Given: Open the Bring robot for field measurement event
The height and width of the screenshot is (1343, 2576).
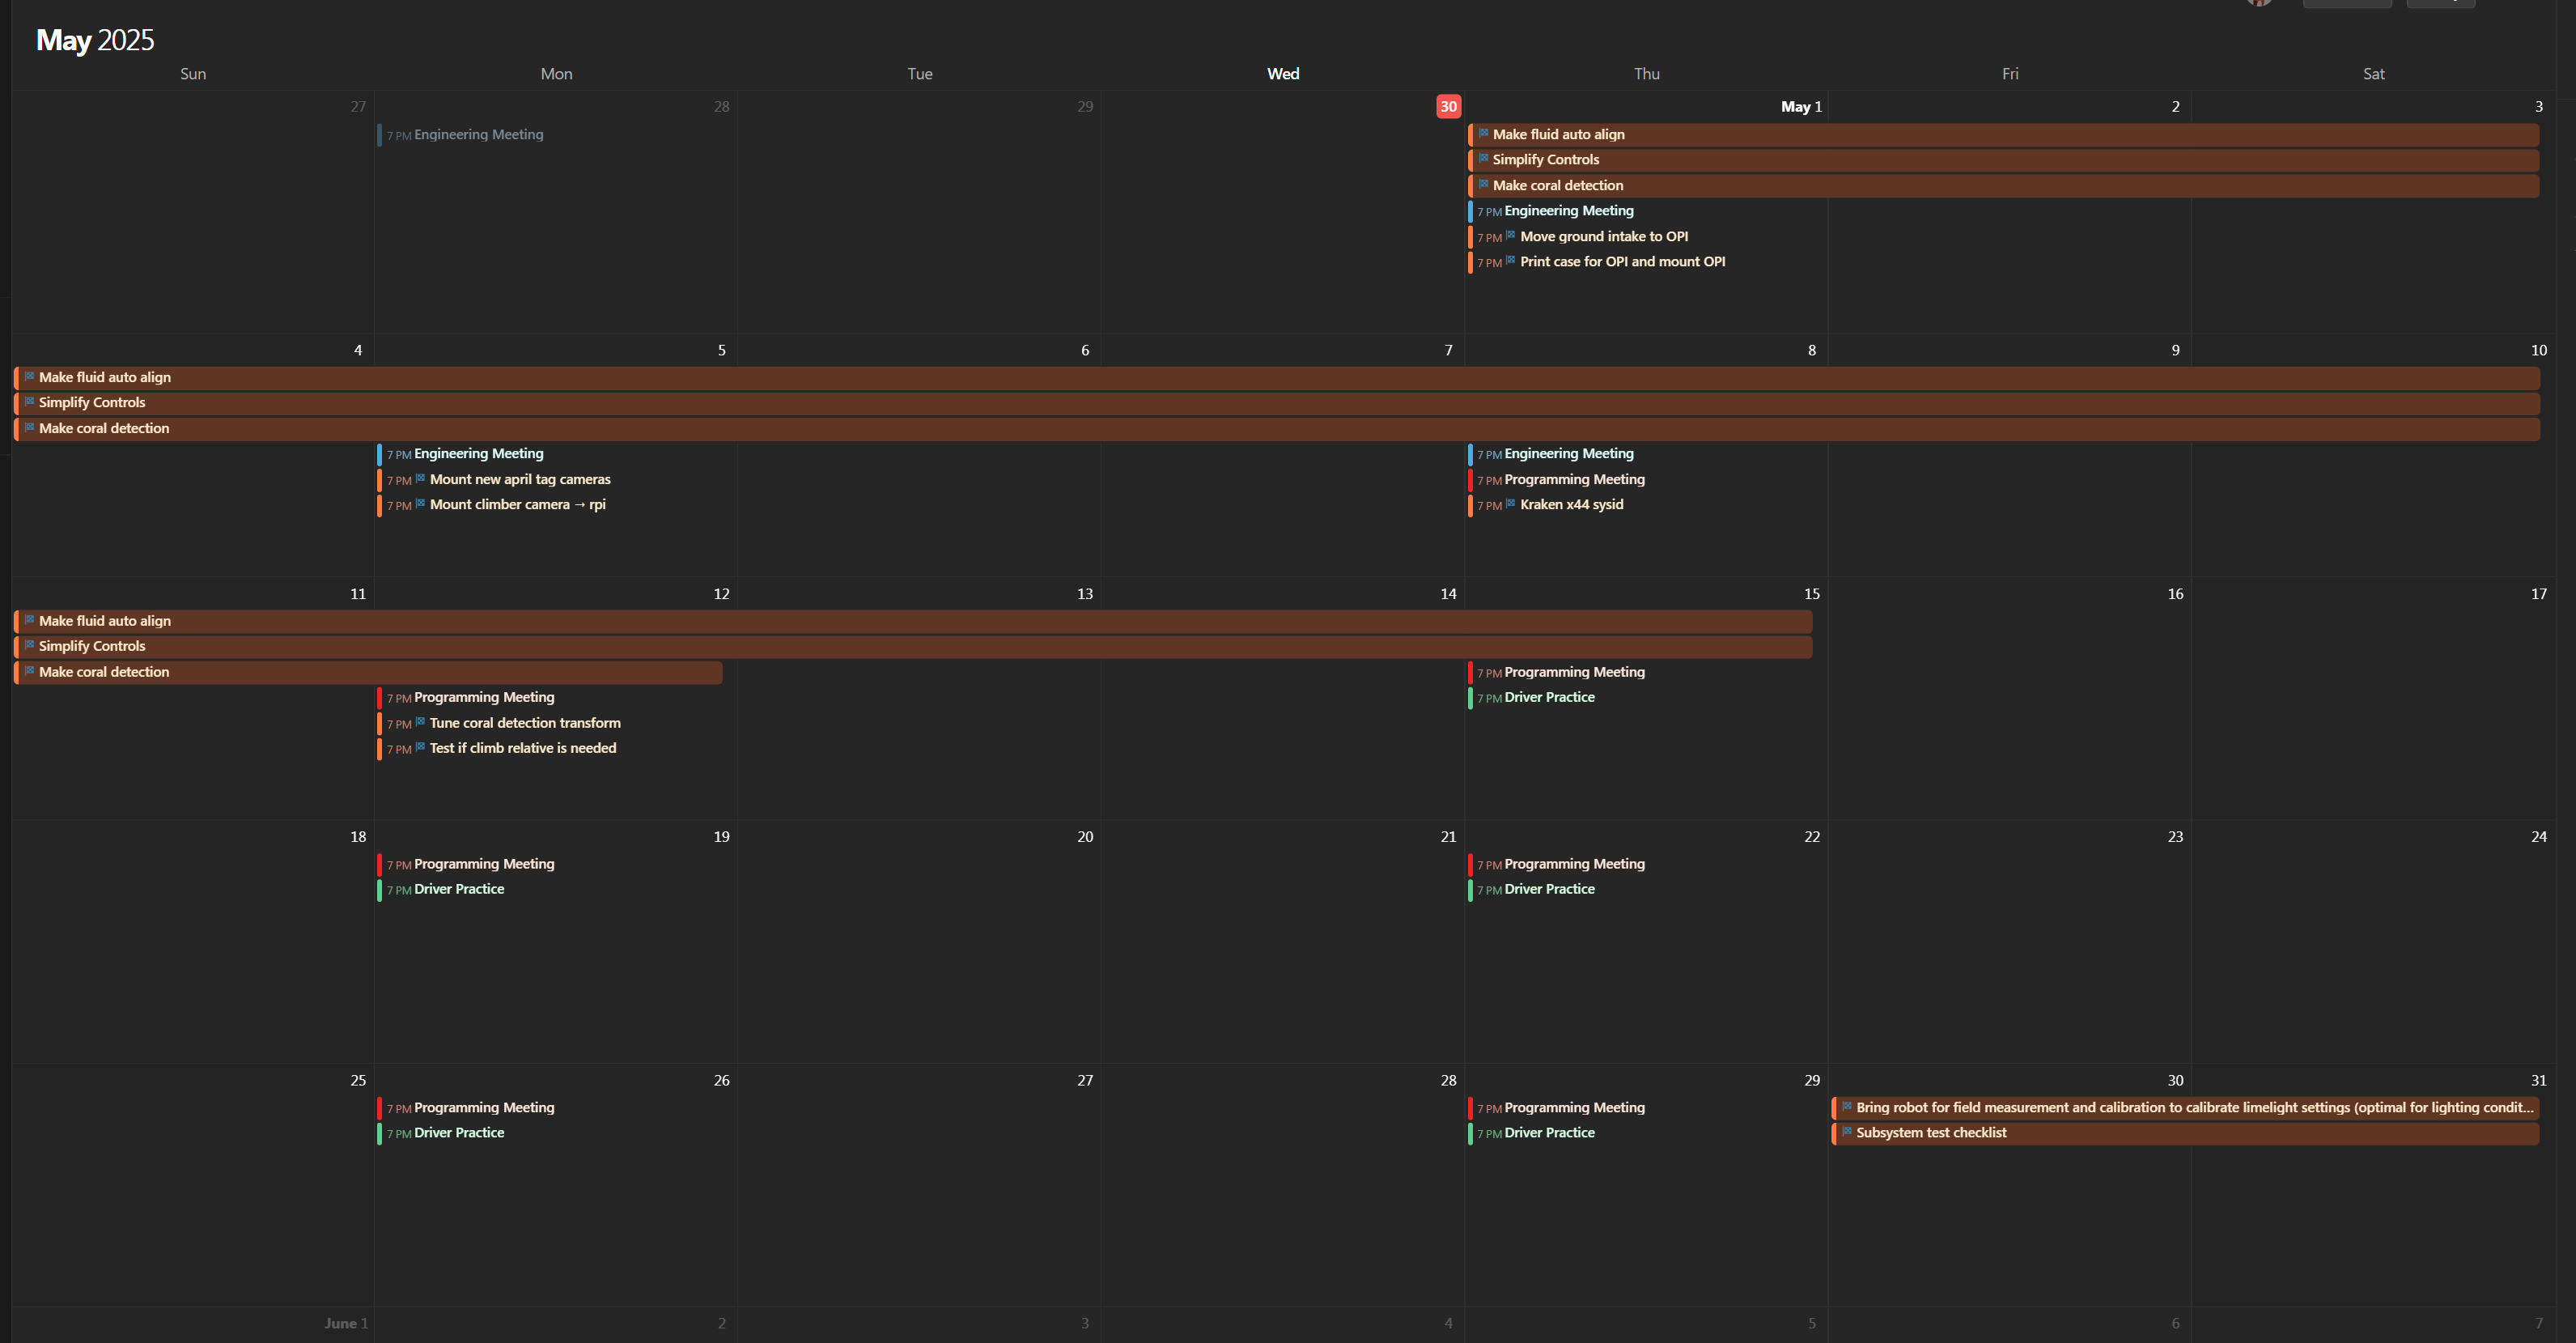Looking at the screenshot, I should (x=2193, y=1107).
